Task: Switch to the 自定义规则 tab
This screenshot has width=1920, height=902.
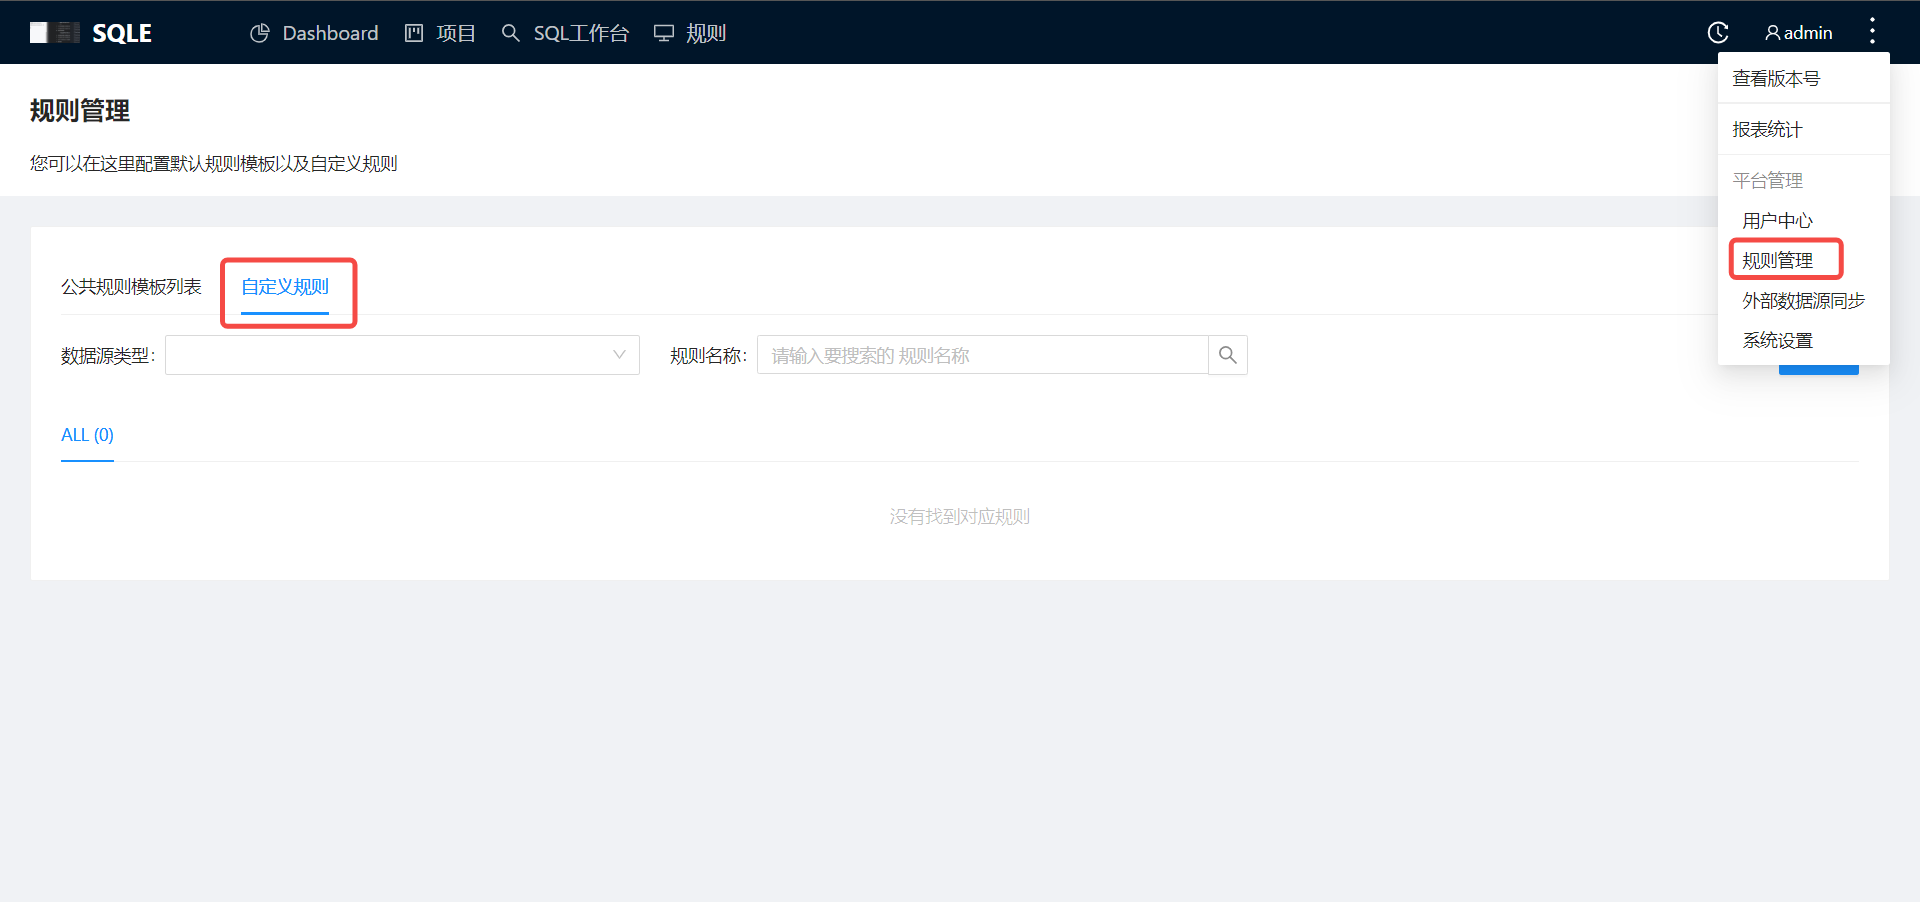Action: point(285,287)
